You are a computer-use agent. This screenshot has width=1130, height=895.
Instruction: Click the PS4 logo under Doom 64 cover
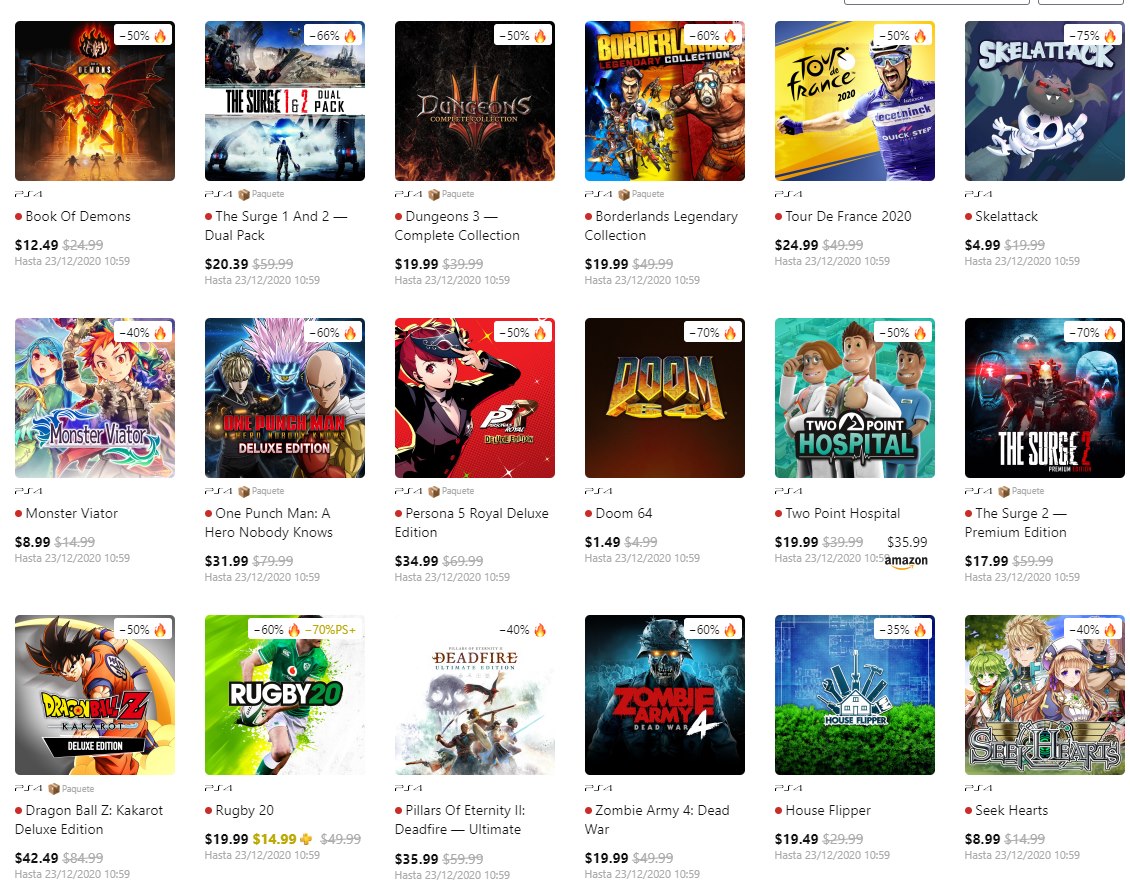tap(598, 491)
